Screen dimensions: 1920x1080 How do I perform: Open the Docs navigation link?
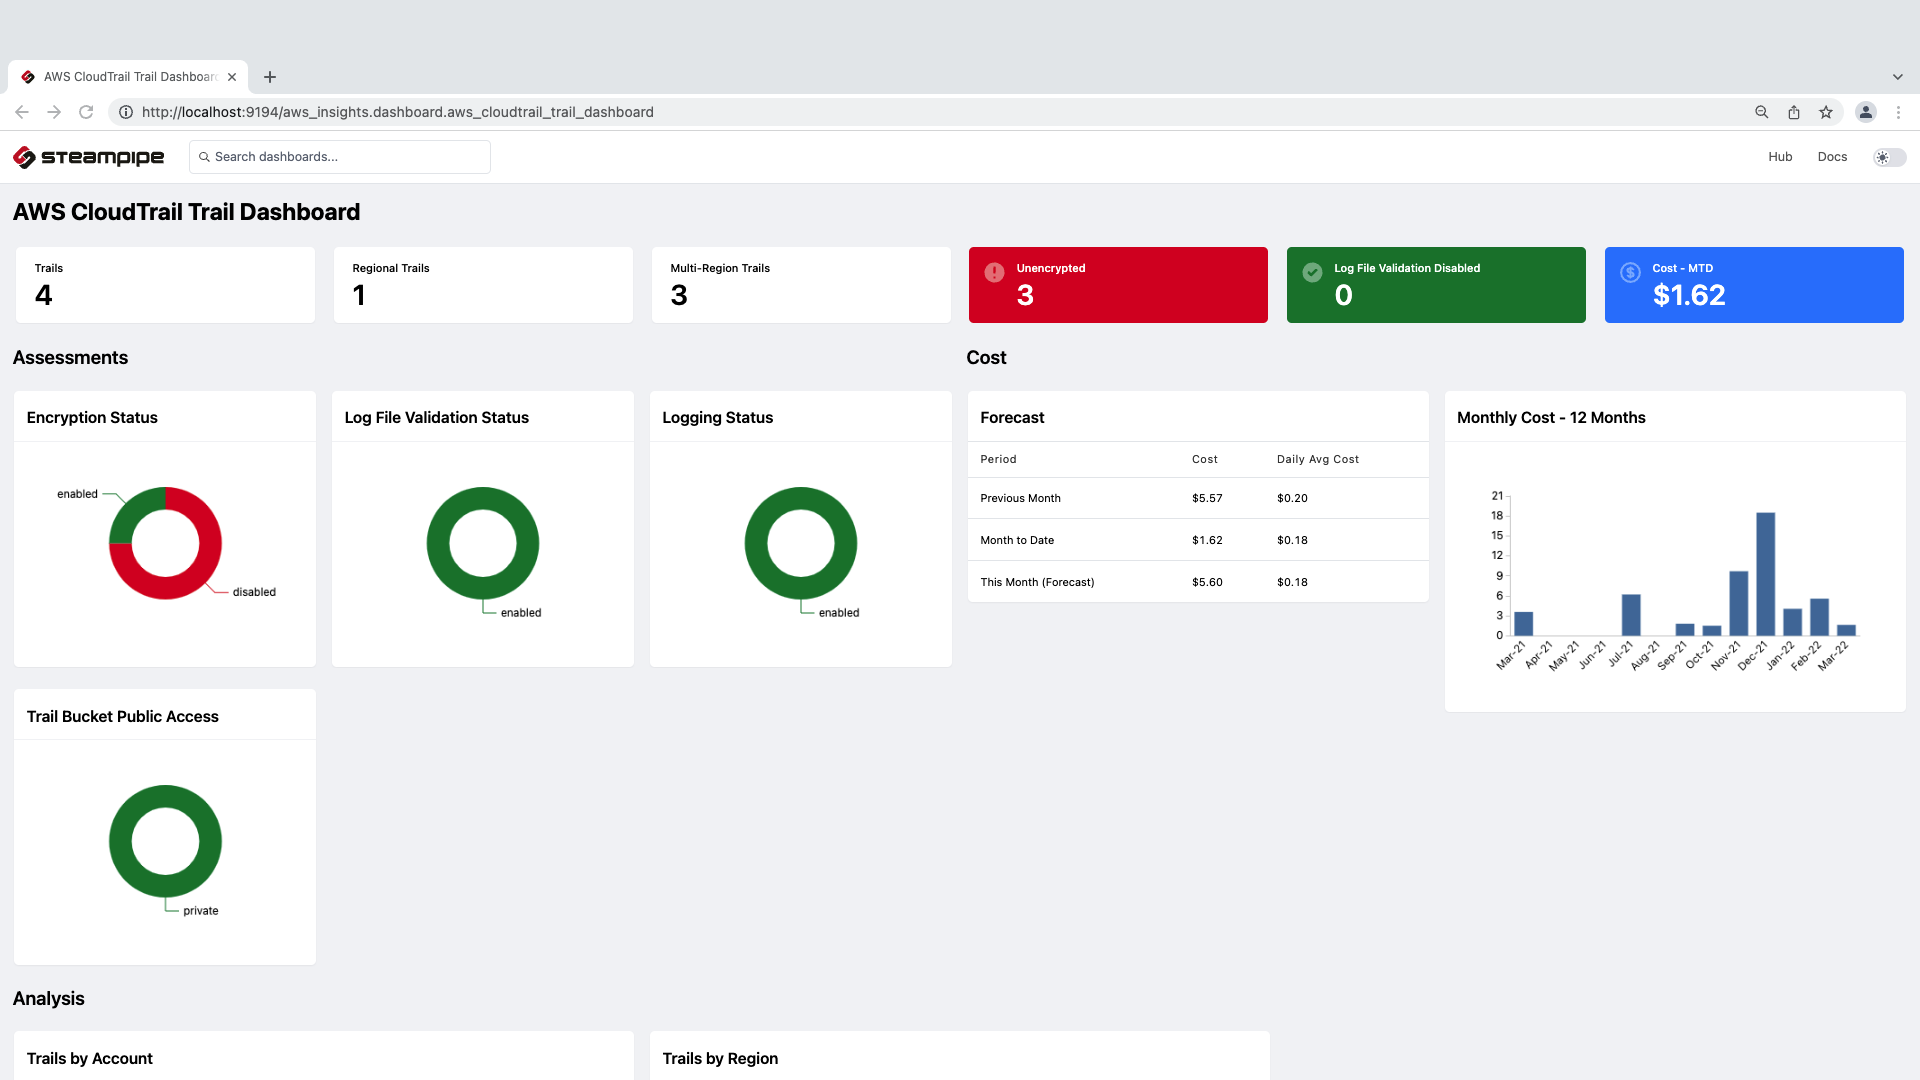pyautogui.click(x=1832, y=156)
